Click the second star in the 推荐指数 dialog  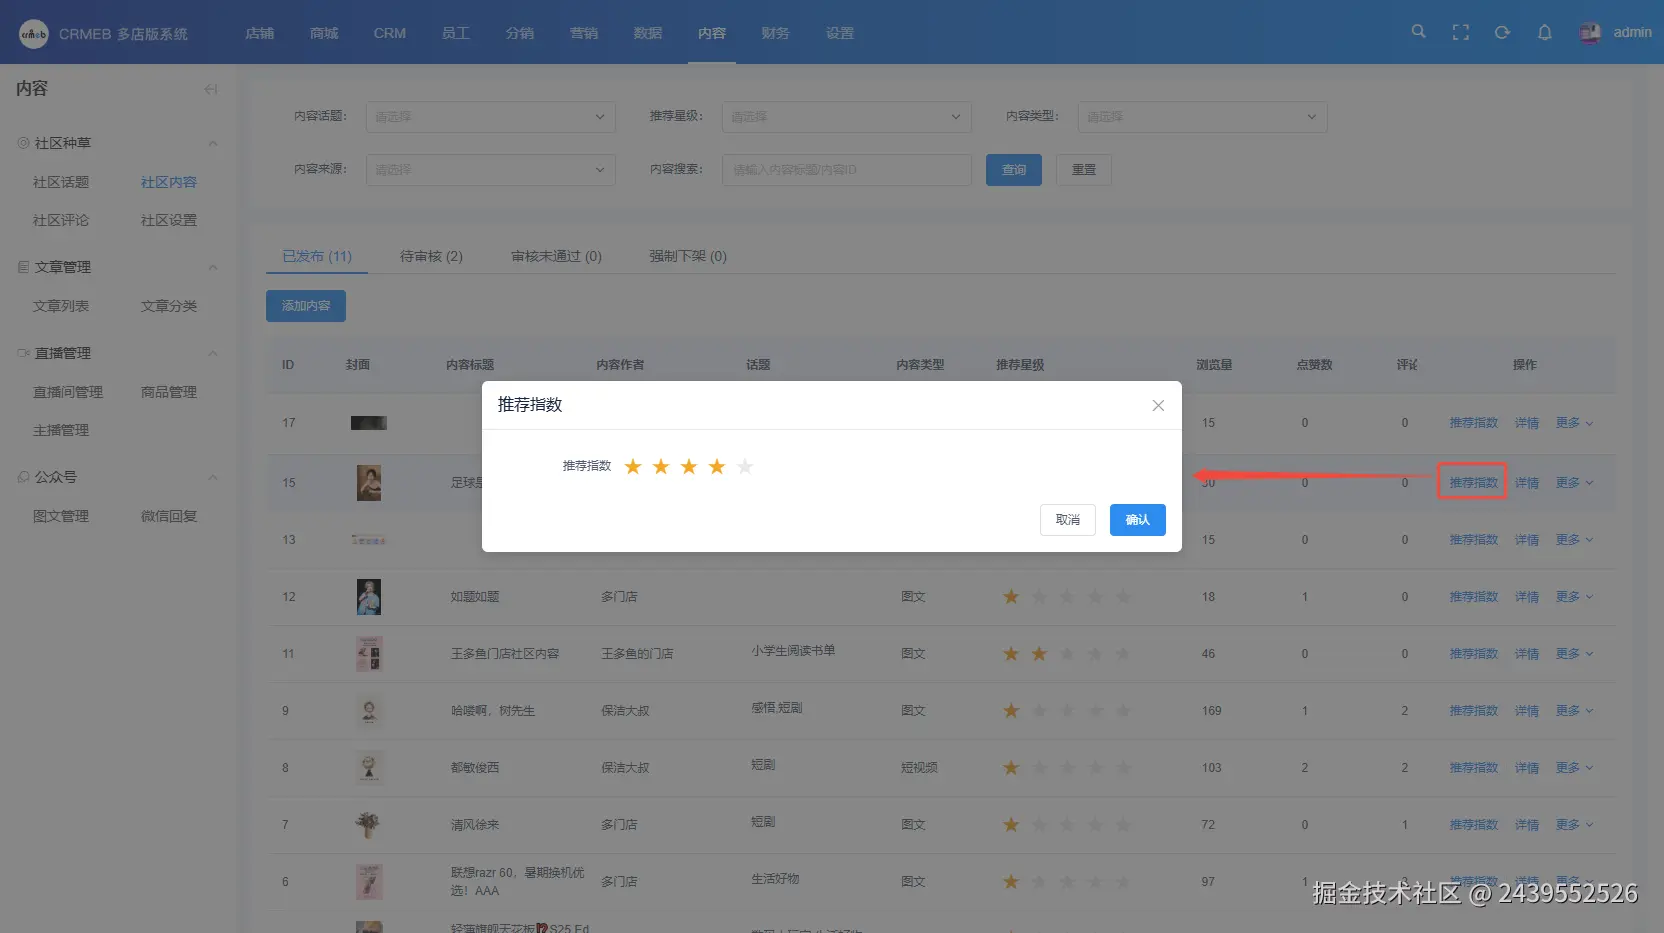[661, 466]
